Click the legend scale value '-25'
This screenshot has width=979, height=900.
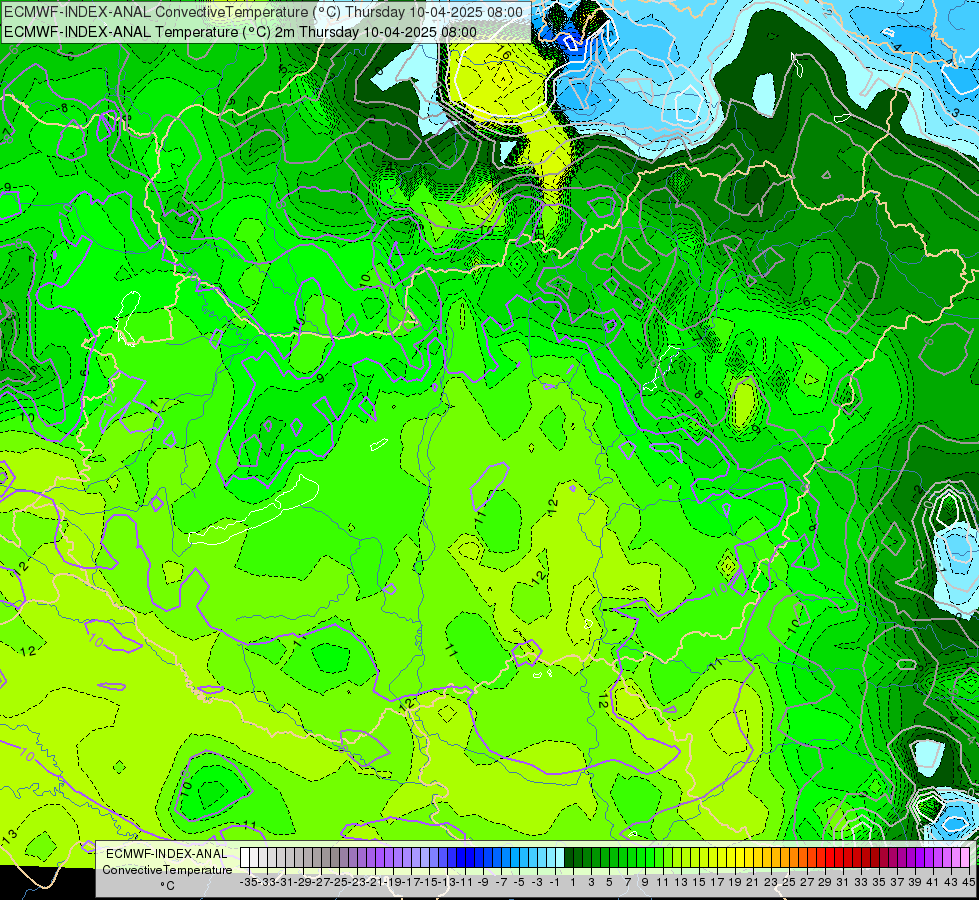[339, 882]
